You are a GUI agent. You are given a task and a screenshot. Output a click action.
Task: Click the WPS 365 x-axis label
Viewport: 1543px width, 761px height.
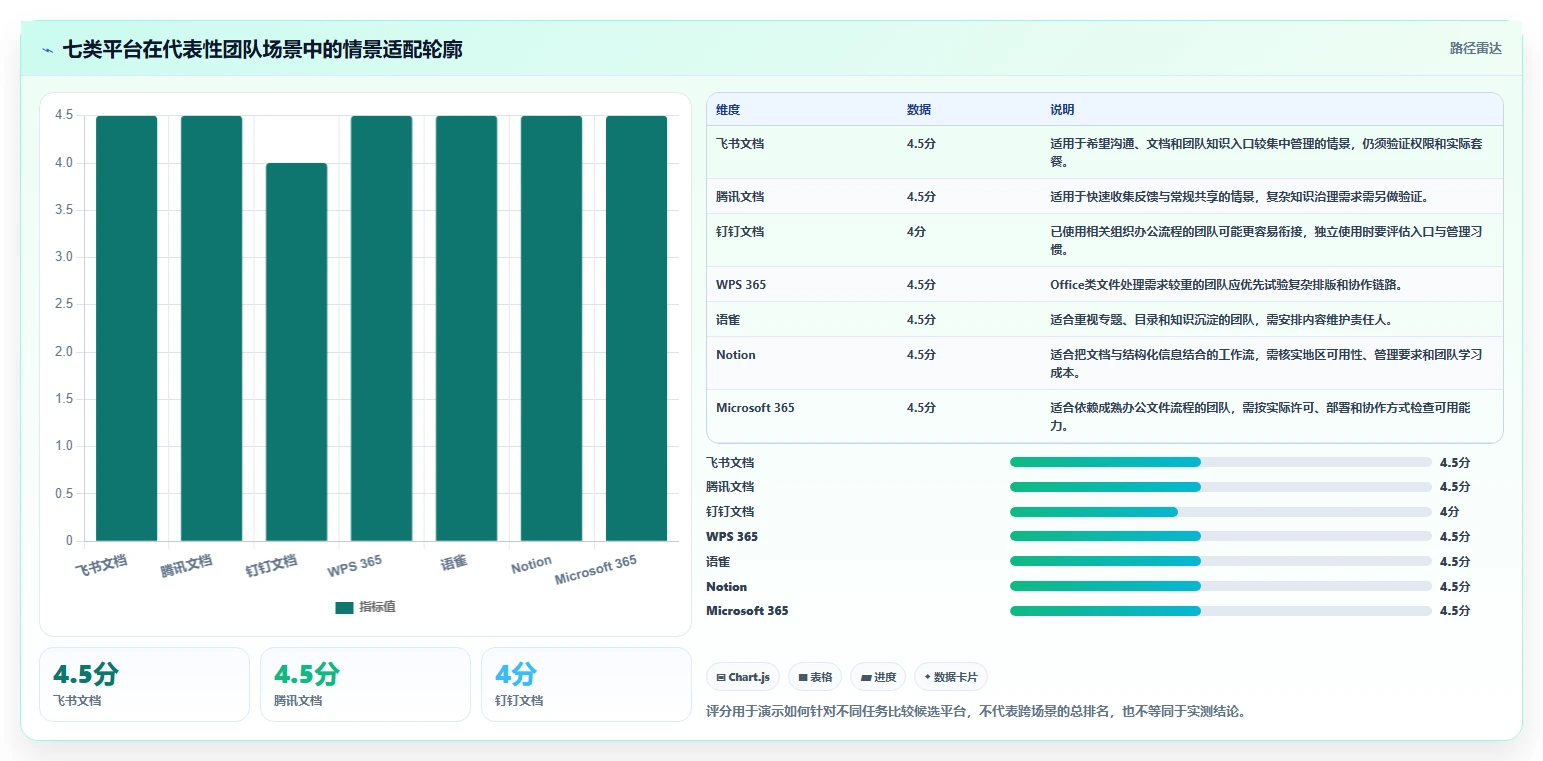tap(355, 566)
